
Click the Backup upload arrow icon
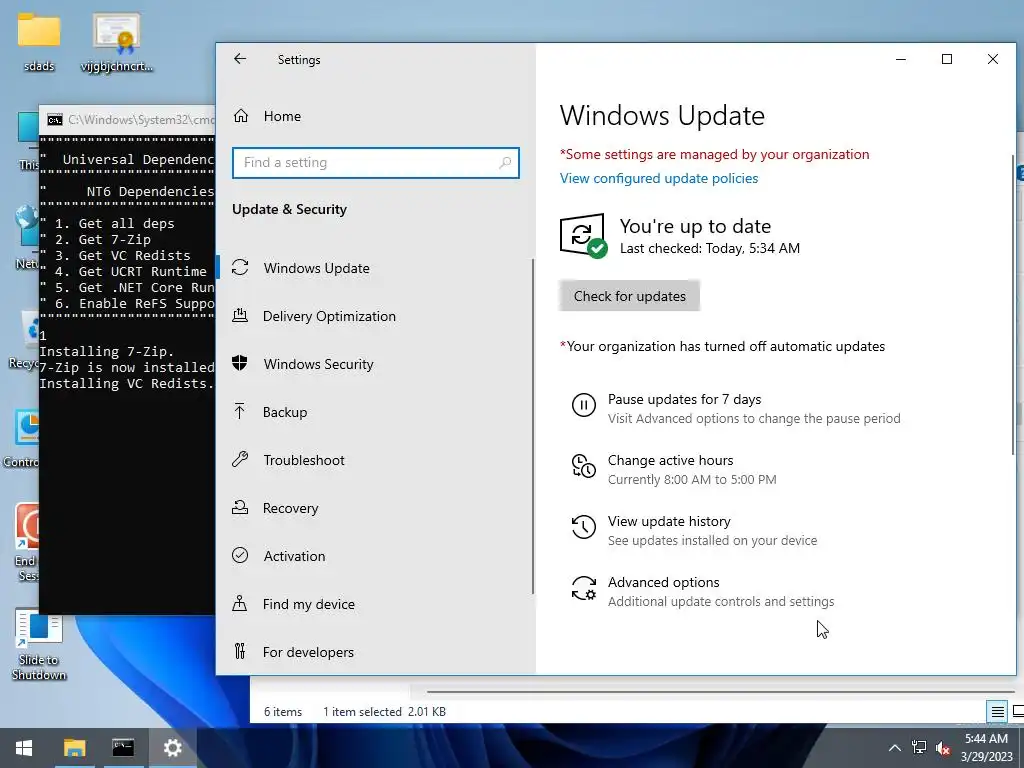pos(240,411)
